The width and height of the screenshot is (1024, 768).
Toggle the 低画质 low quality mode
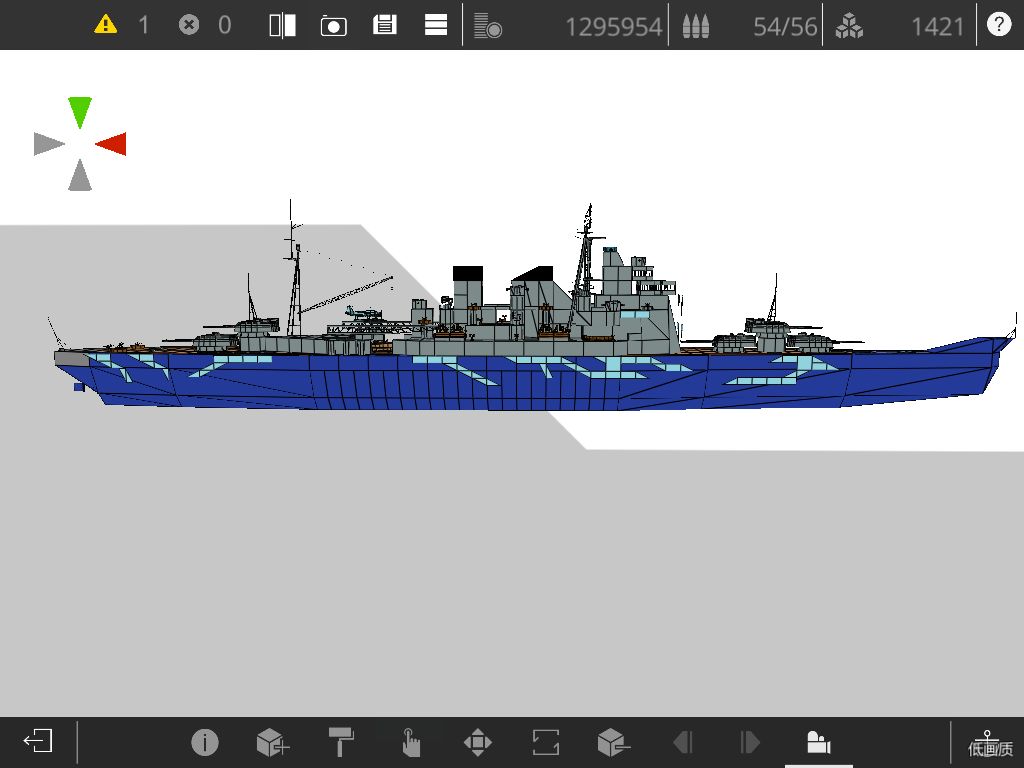[989, 744]
